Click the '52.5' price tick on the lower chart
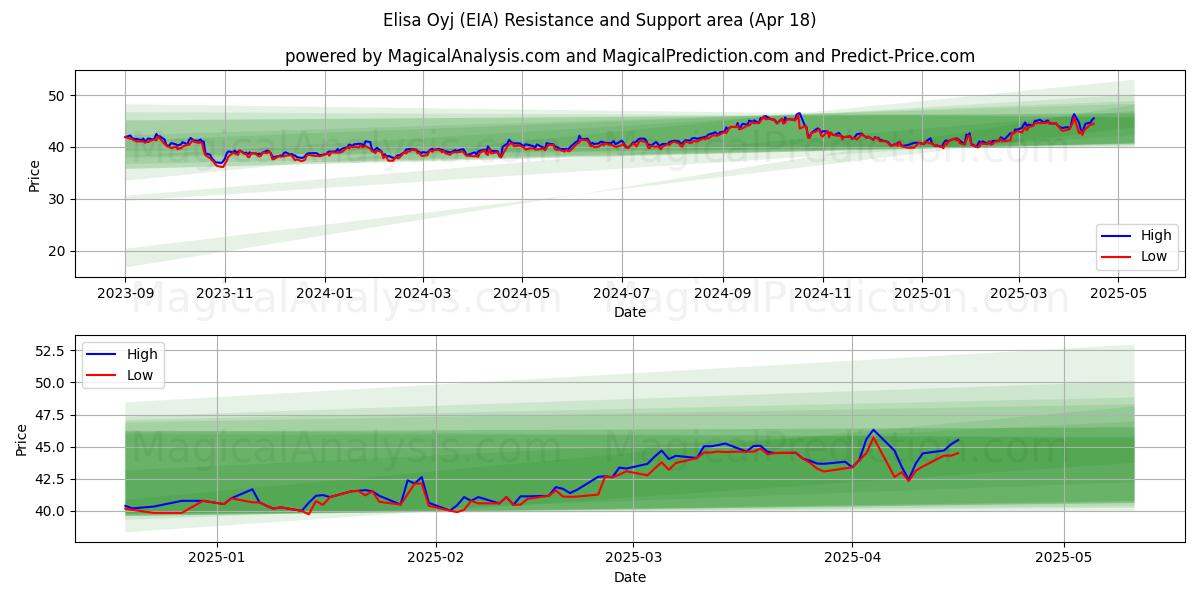 pyautogui.click(x=52, y=351)
